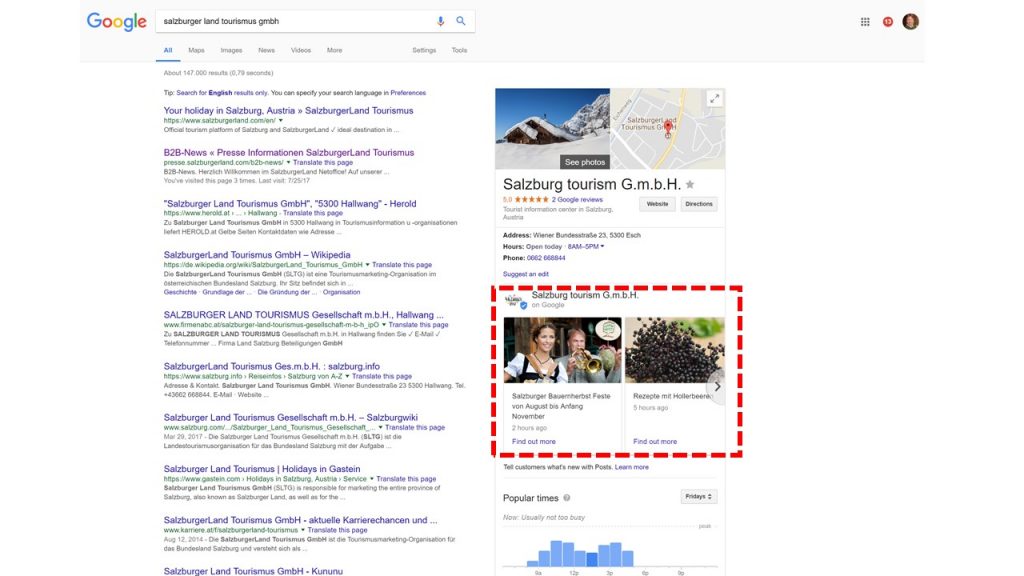Translate the Gastein result page
The image size is (1024, 576).
click(x=406, y=479)
